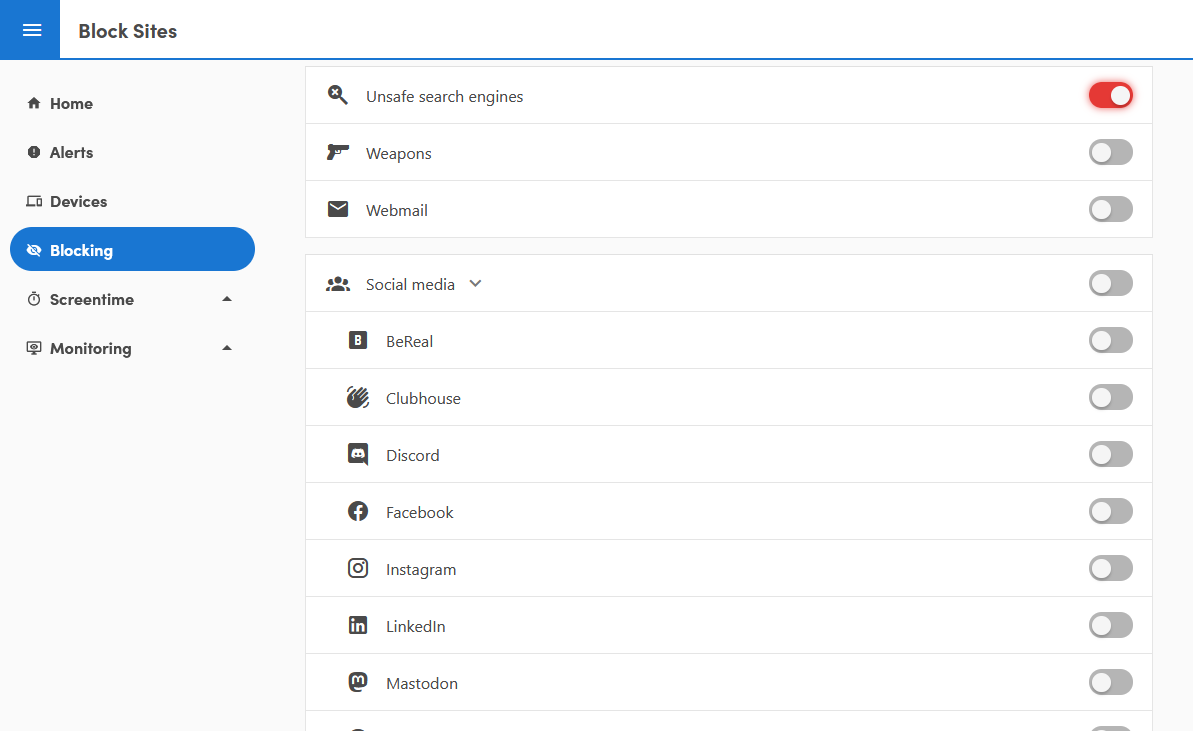Click the Discord logo icon
The height and width of the screenshot is (731, 1193).
coord(358,454)
